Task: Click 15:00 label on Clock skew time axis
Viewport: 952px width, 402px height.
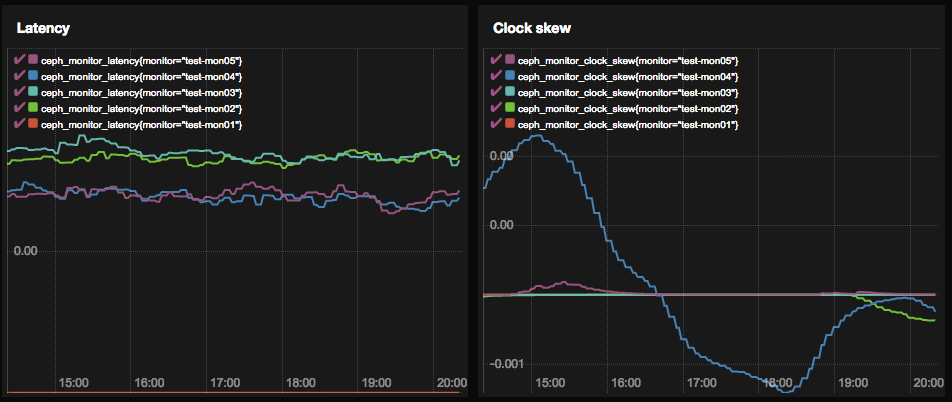Action: click(550, 383)
